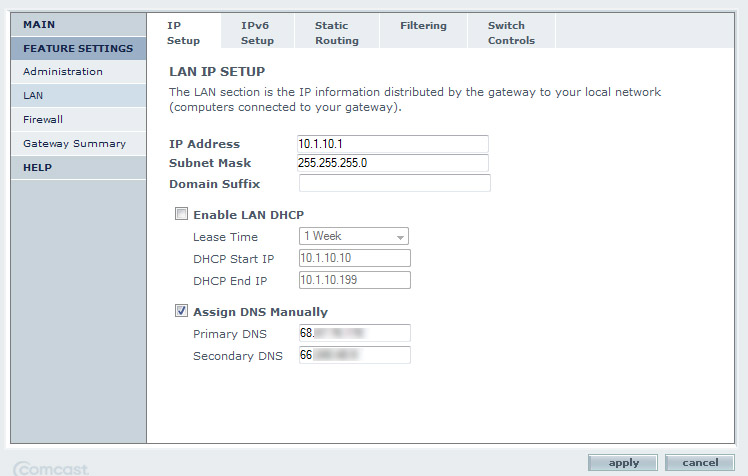Open the Administration sidebar item
This screenshot has width=748, height=476.
pos(78,72)
